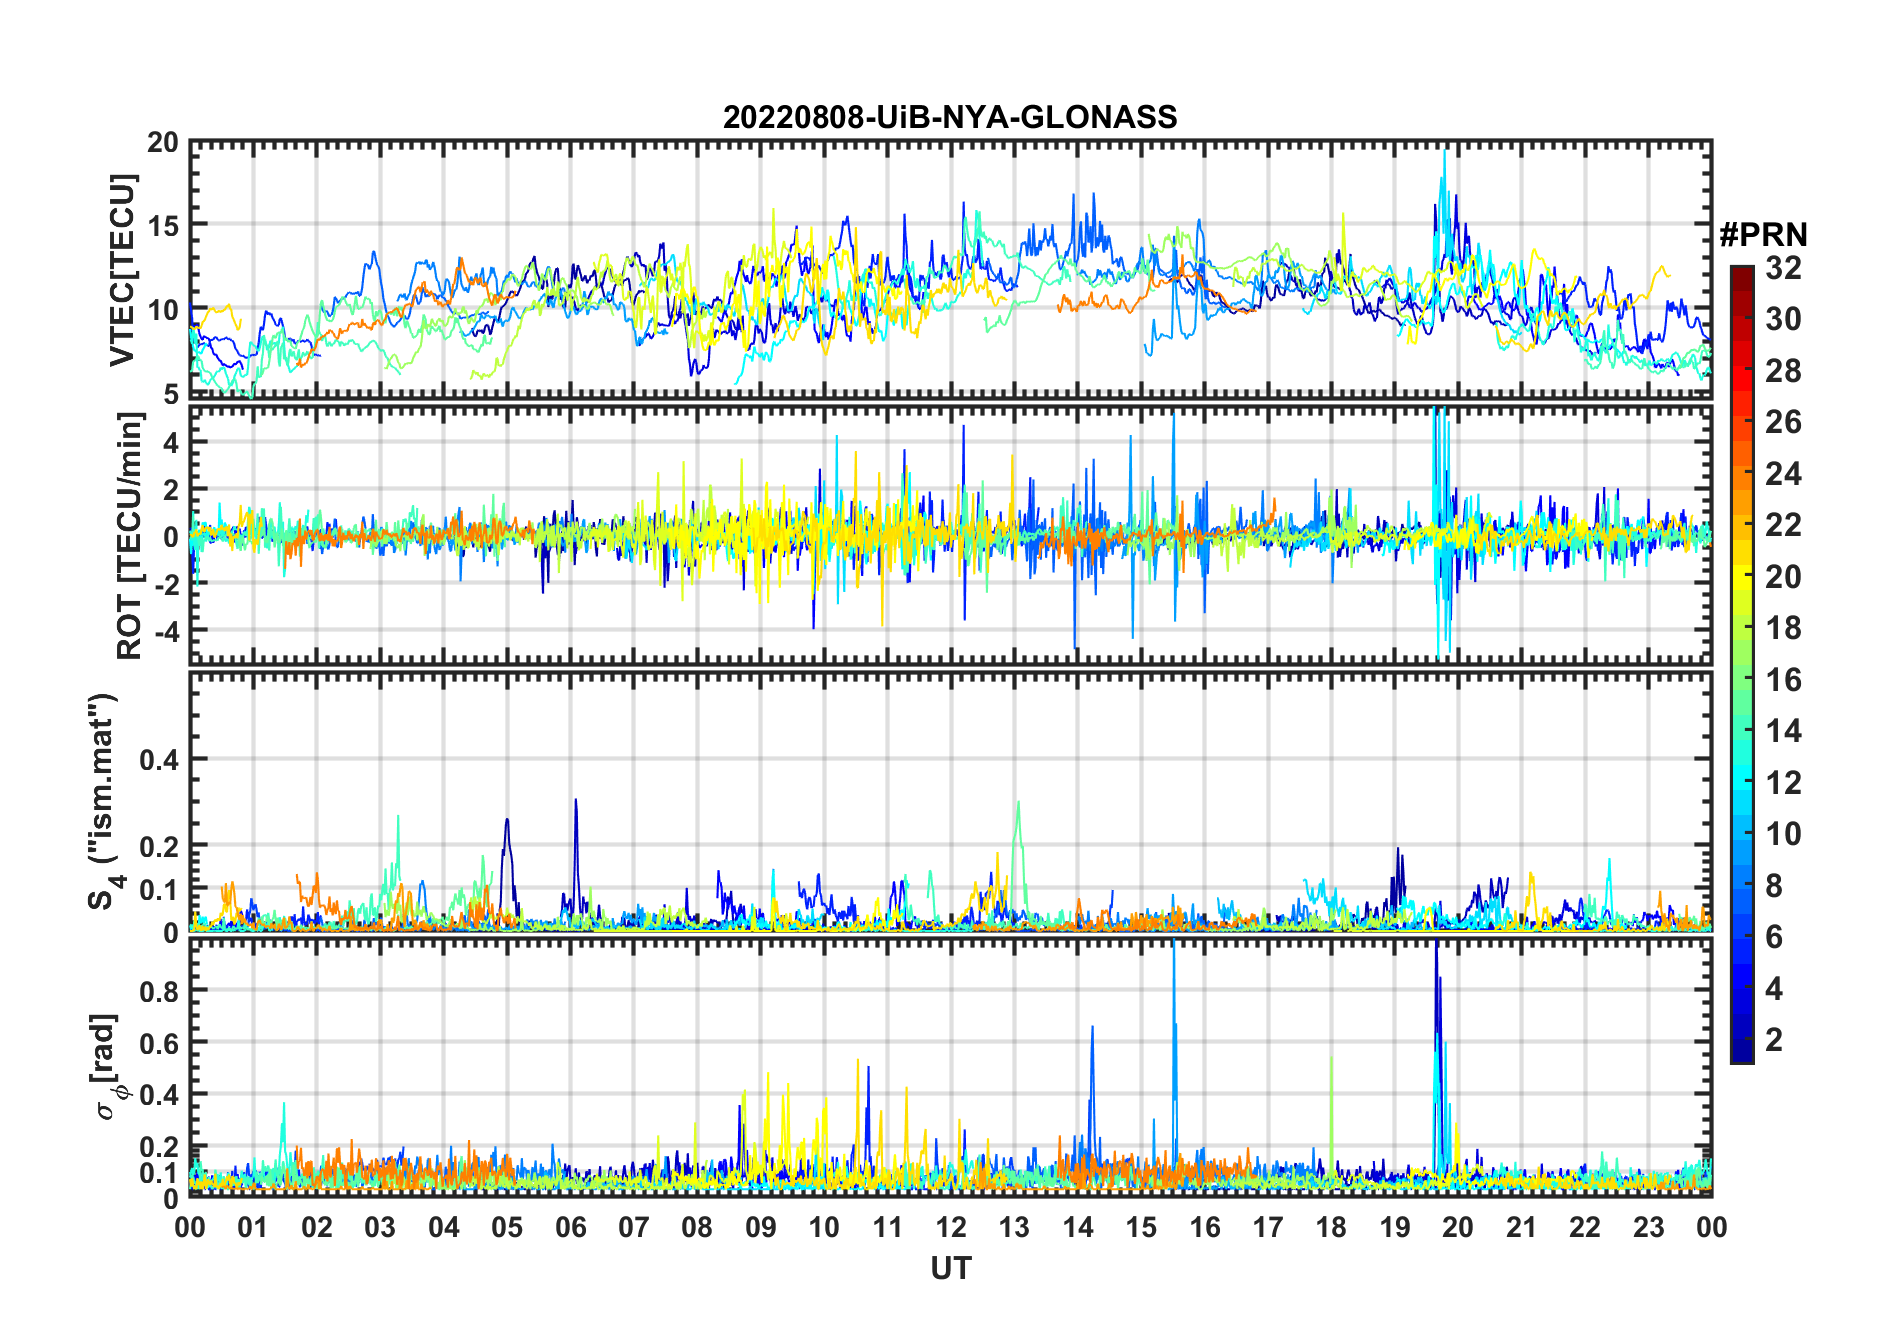Click the UT axis tick label "09"
This screenshot has width=1902, height=1330.
[x=760, y=1227]
